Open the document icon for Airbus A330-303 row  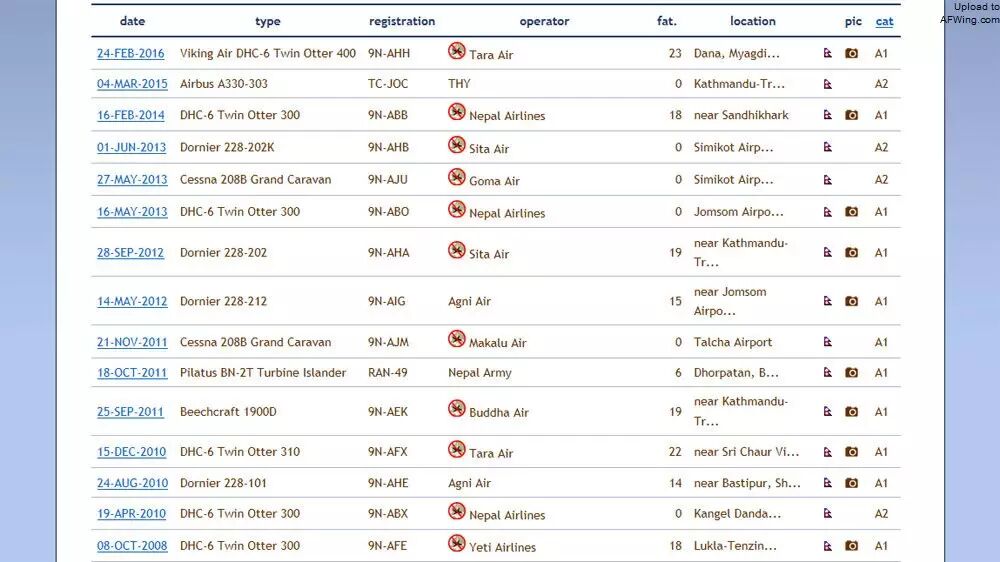827,84
